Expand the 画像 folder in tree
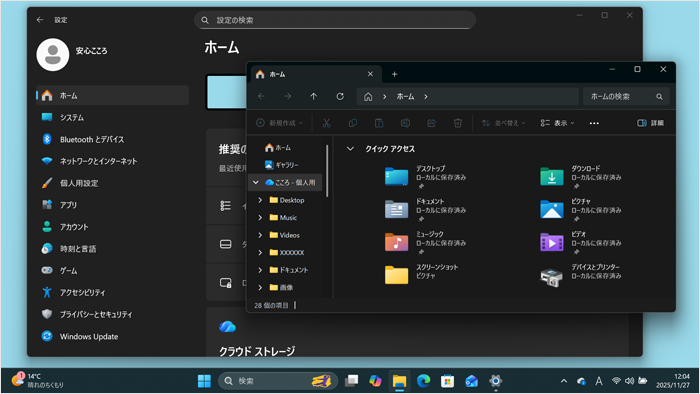 (x=260, y=288)
